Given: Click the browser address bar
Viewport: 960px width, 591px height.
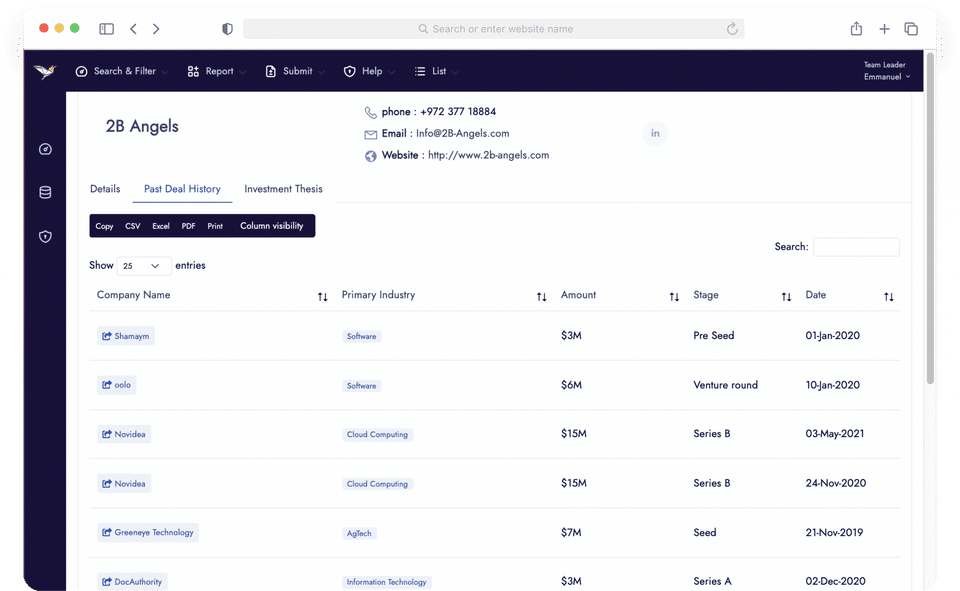Looking at the screenshot, I should pos(493,29).
